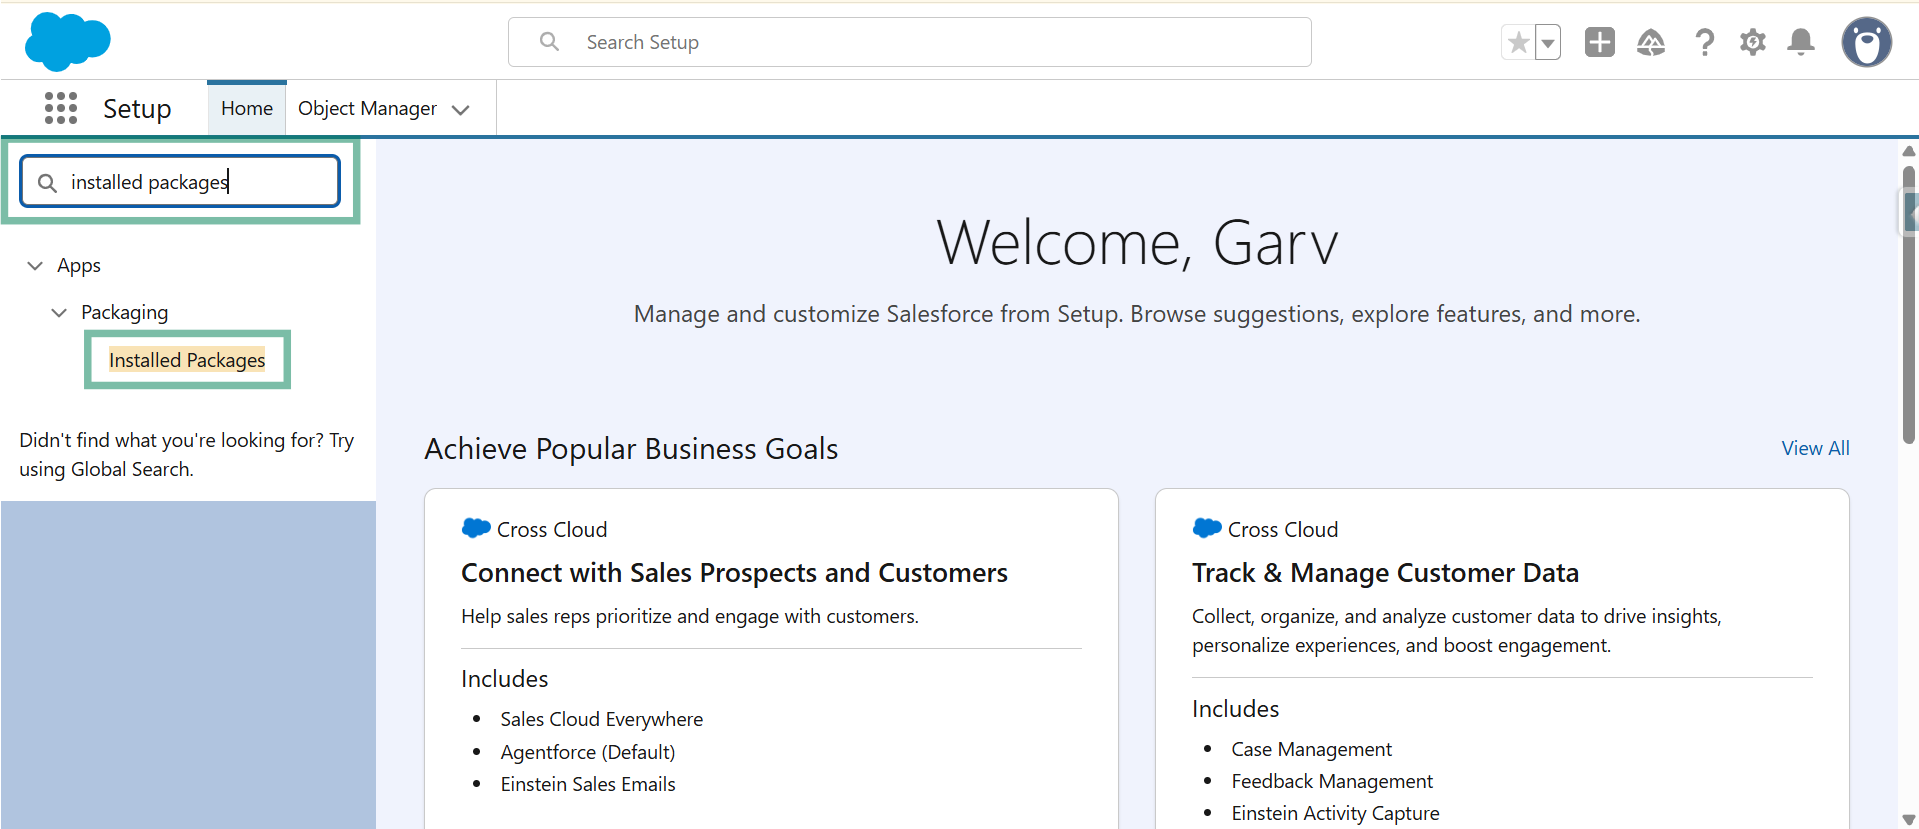
Task: Open the Global Actions plus icon
Action: pos(1599,42)
